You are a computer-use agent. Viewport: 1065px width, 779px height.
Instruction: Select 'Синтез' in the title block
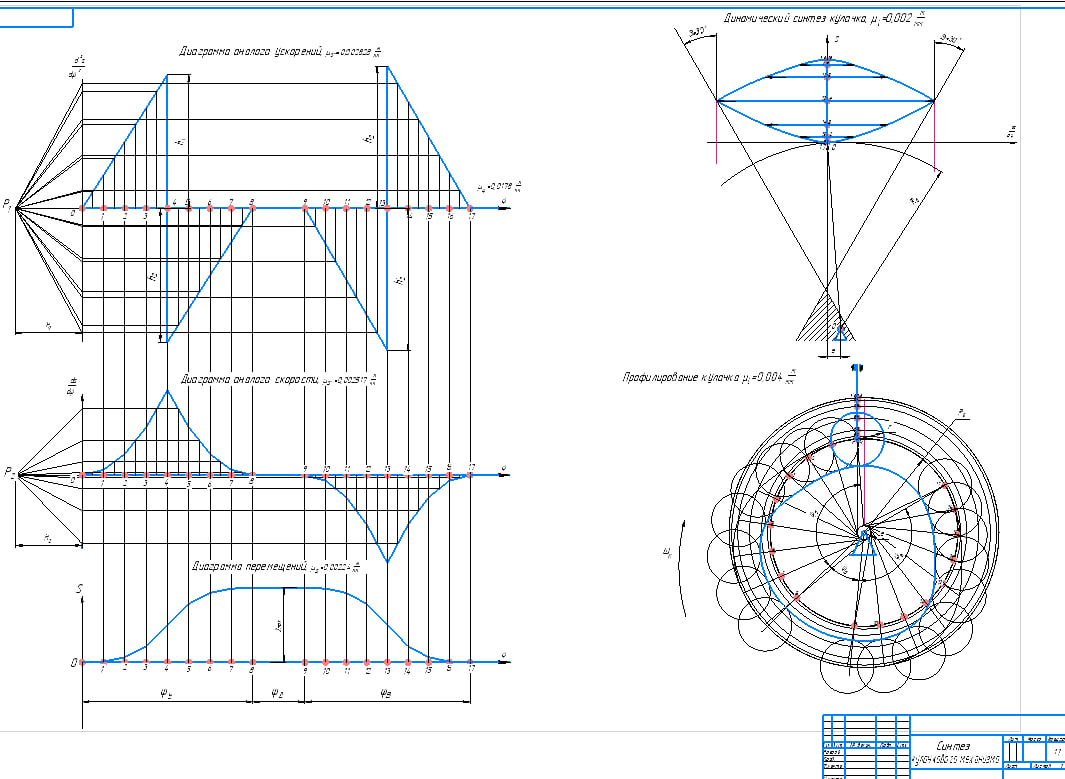pyautogui.click(x=953, y=745)
